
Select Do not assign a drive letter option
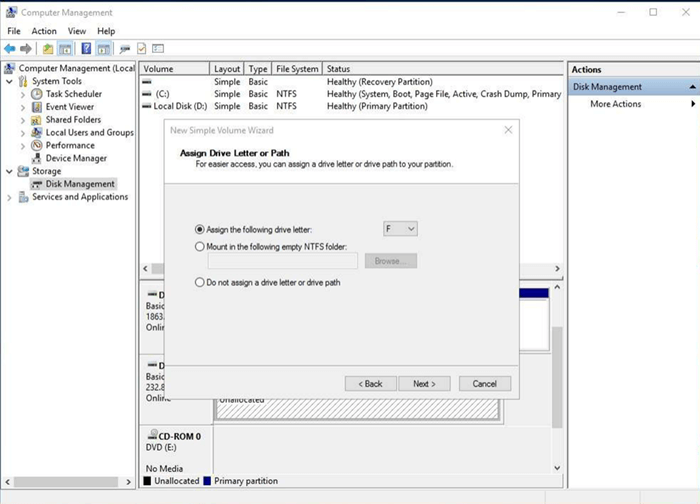coord(200,283)
